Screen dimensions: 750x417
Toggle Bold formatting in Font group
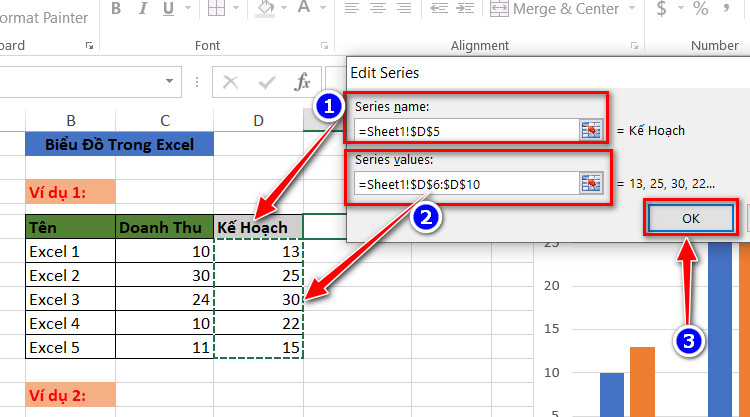[x=116, y=9]
